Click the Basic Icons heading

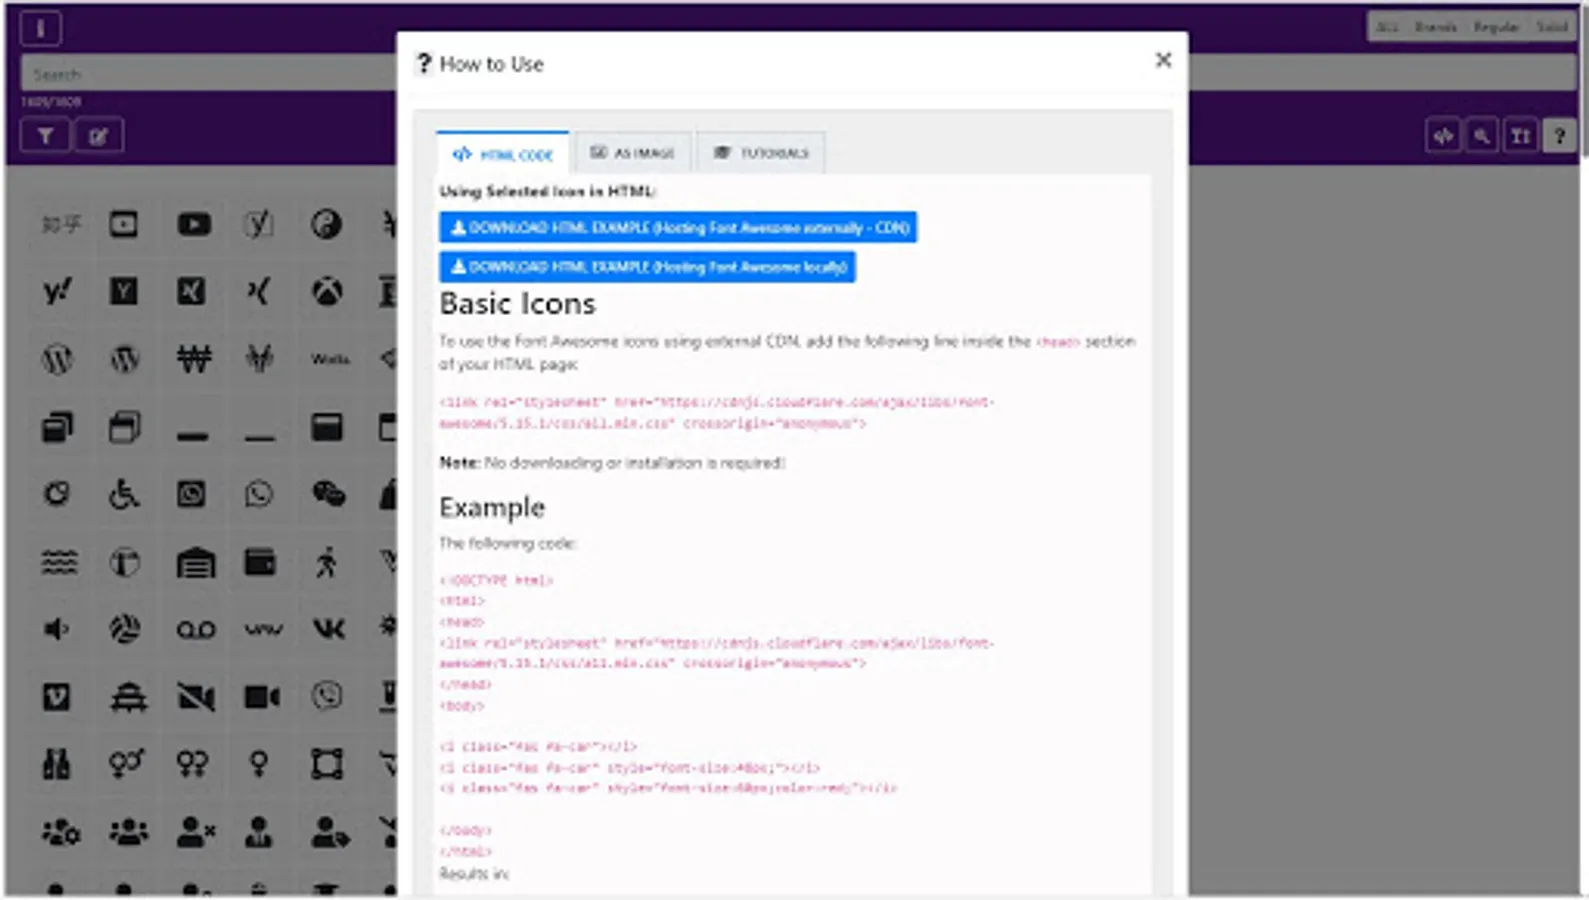[517, 303]
